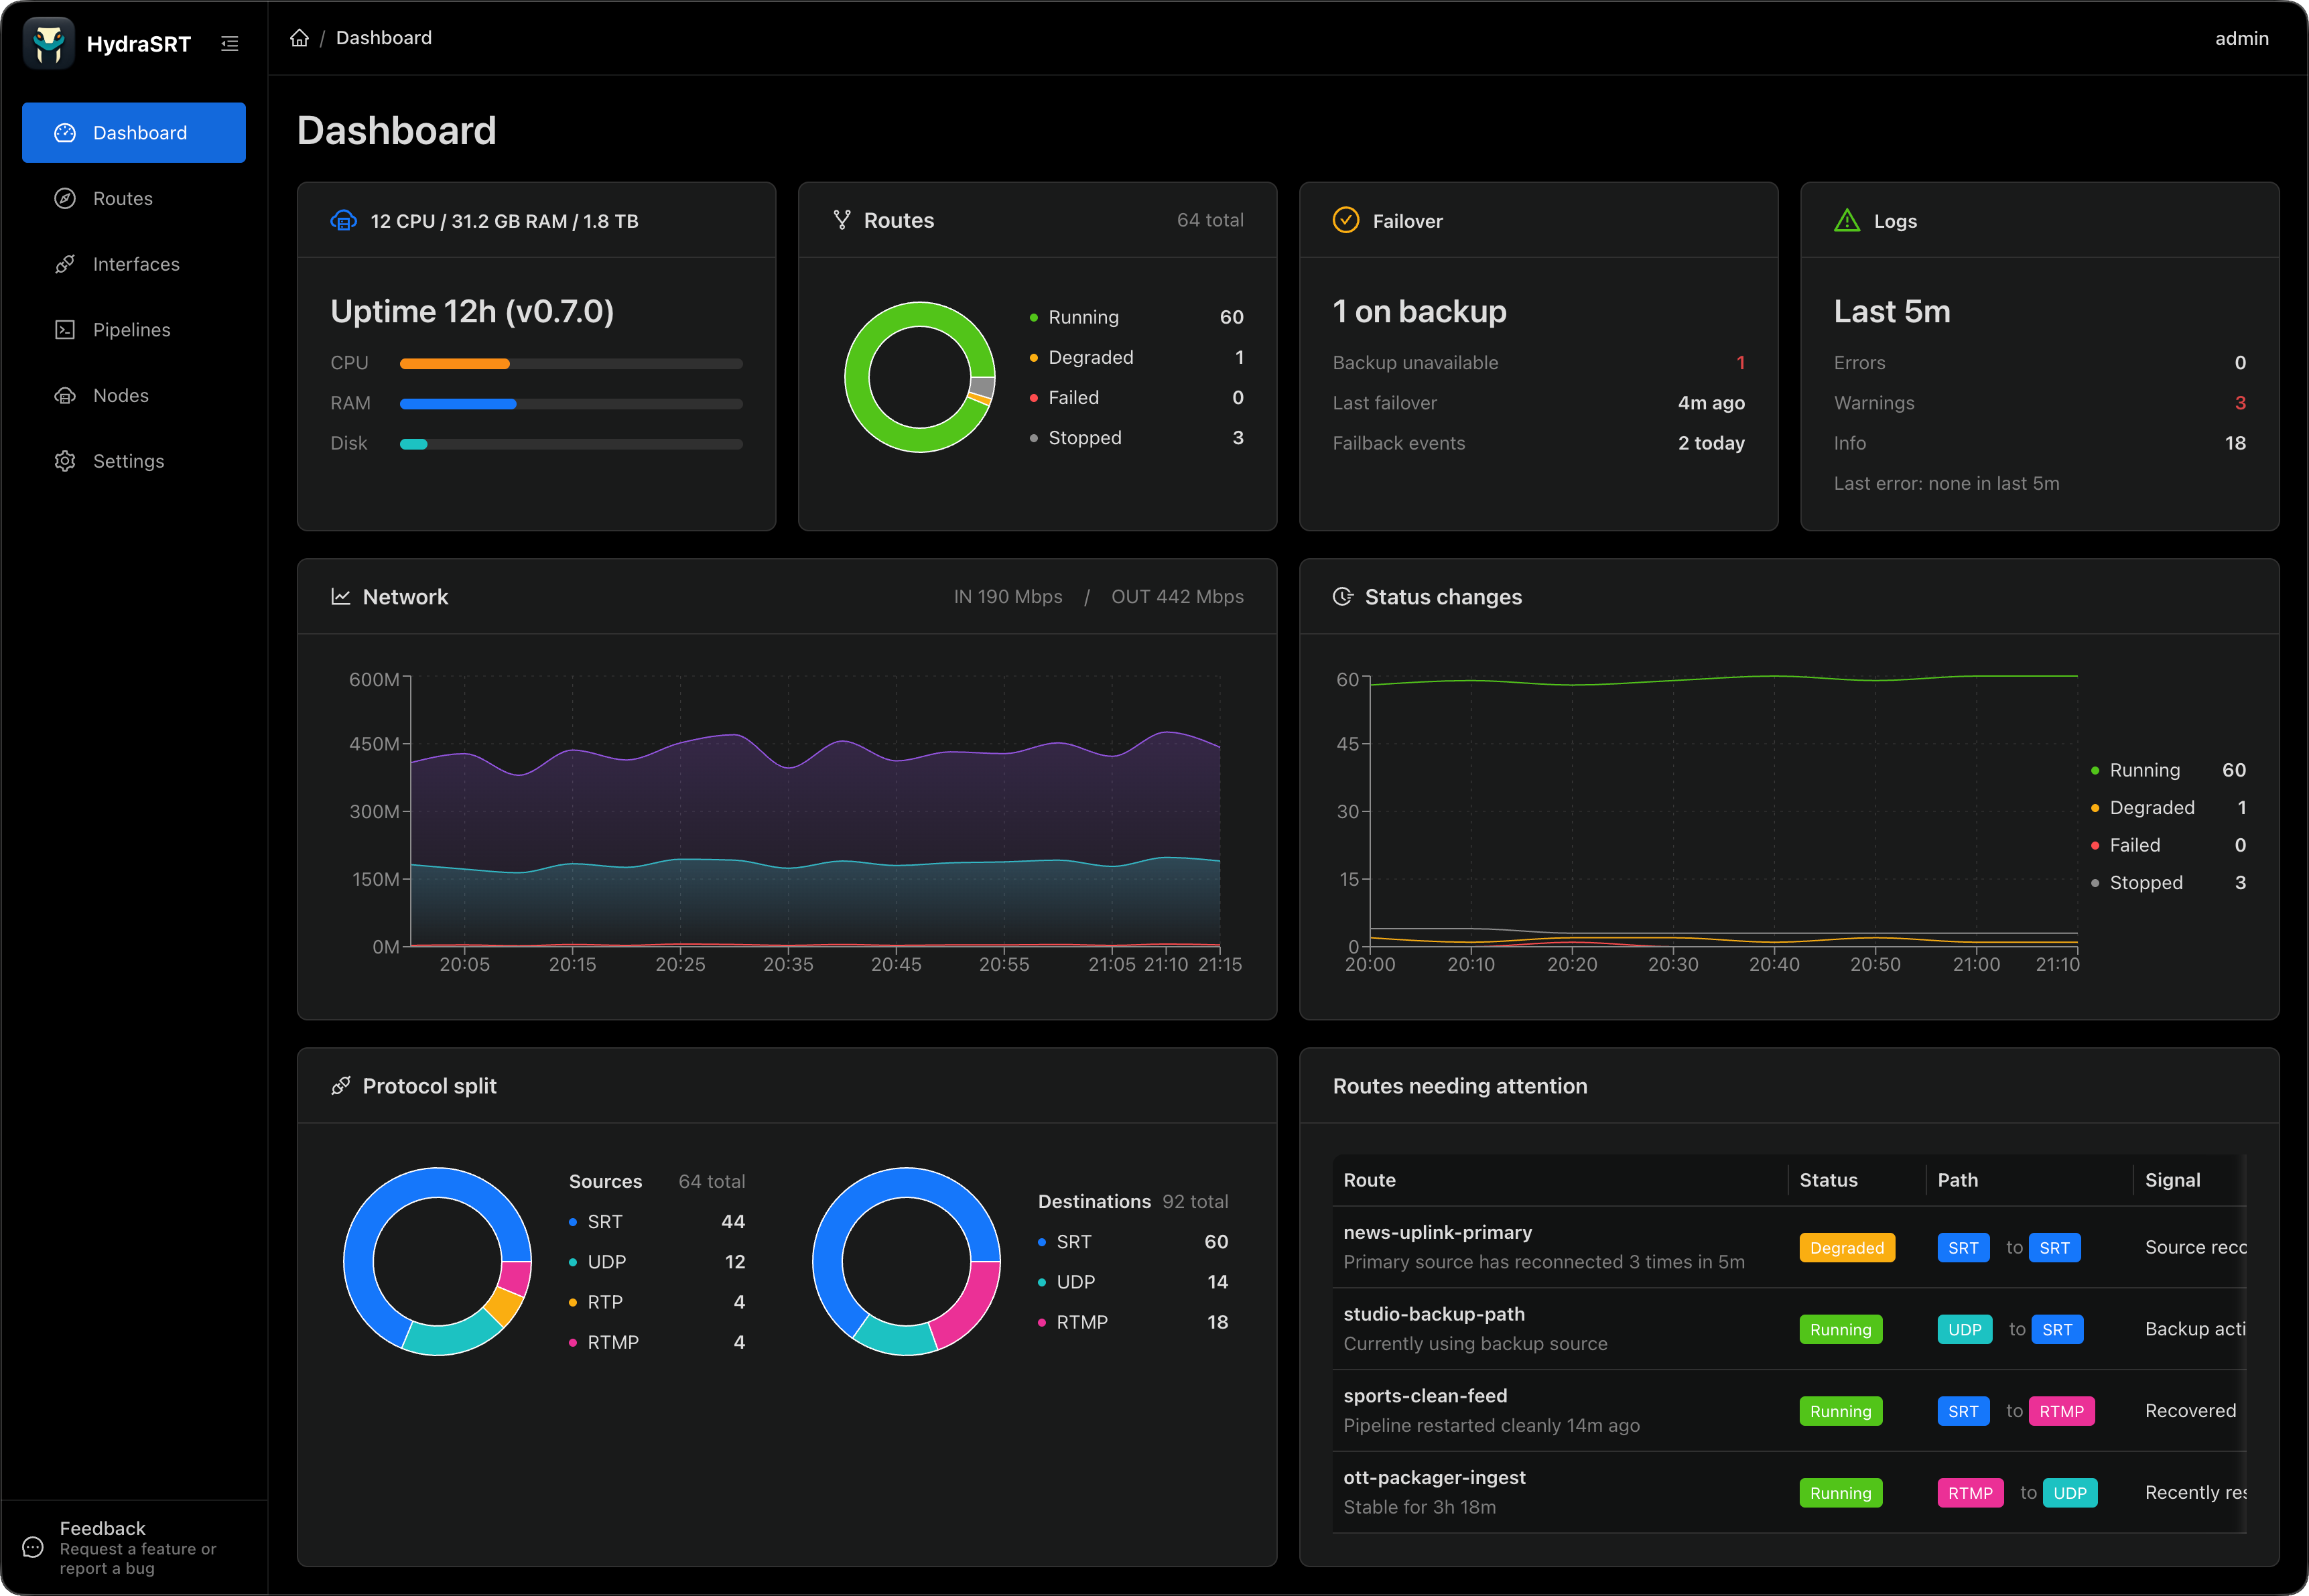Click the warning triangle icon in Logs card
This screenshot has height=1596, width=2309.
point(1847,220)
